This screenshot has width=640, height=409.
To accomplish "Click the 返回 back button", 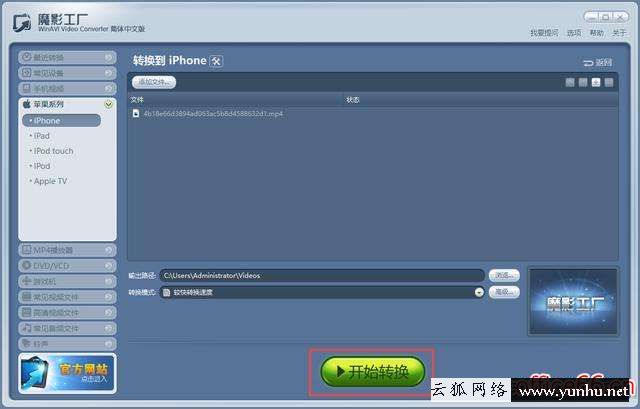I will click(x=598, y=62).
